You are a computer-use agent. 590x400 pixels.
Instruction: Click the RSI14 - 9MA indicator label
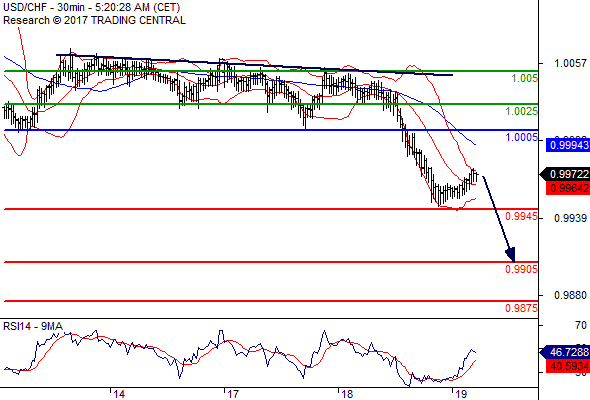[33, 326]
